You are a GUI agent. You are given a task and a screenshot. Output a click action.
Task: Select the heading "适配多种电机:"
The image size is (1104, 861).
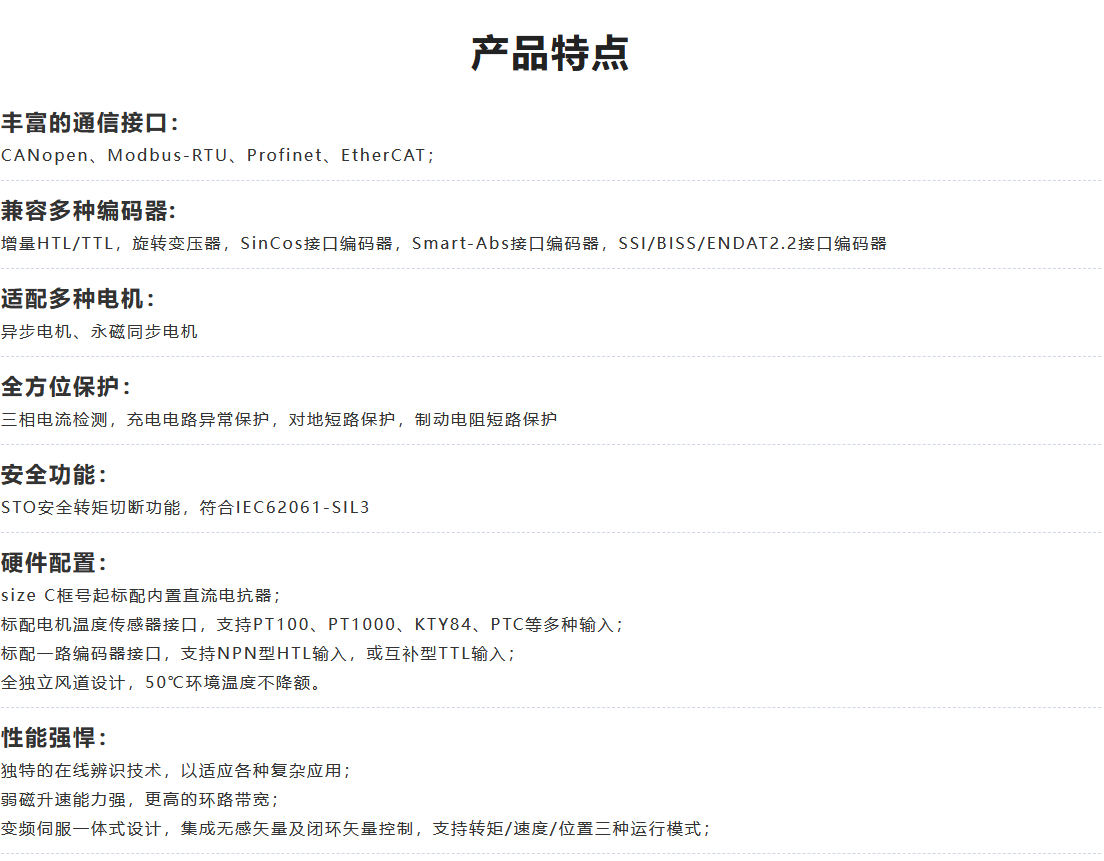pyautogui.click(x=78, y=299)
